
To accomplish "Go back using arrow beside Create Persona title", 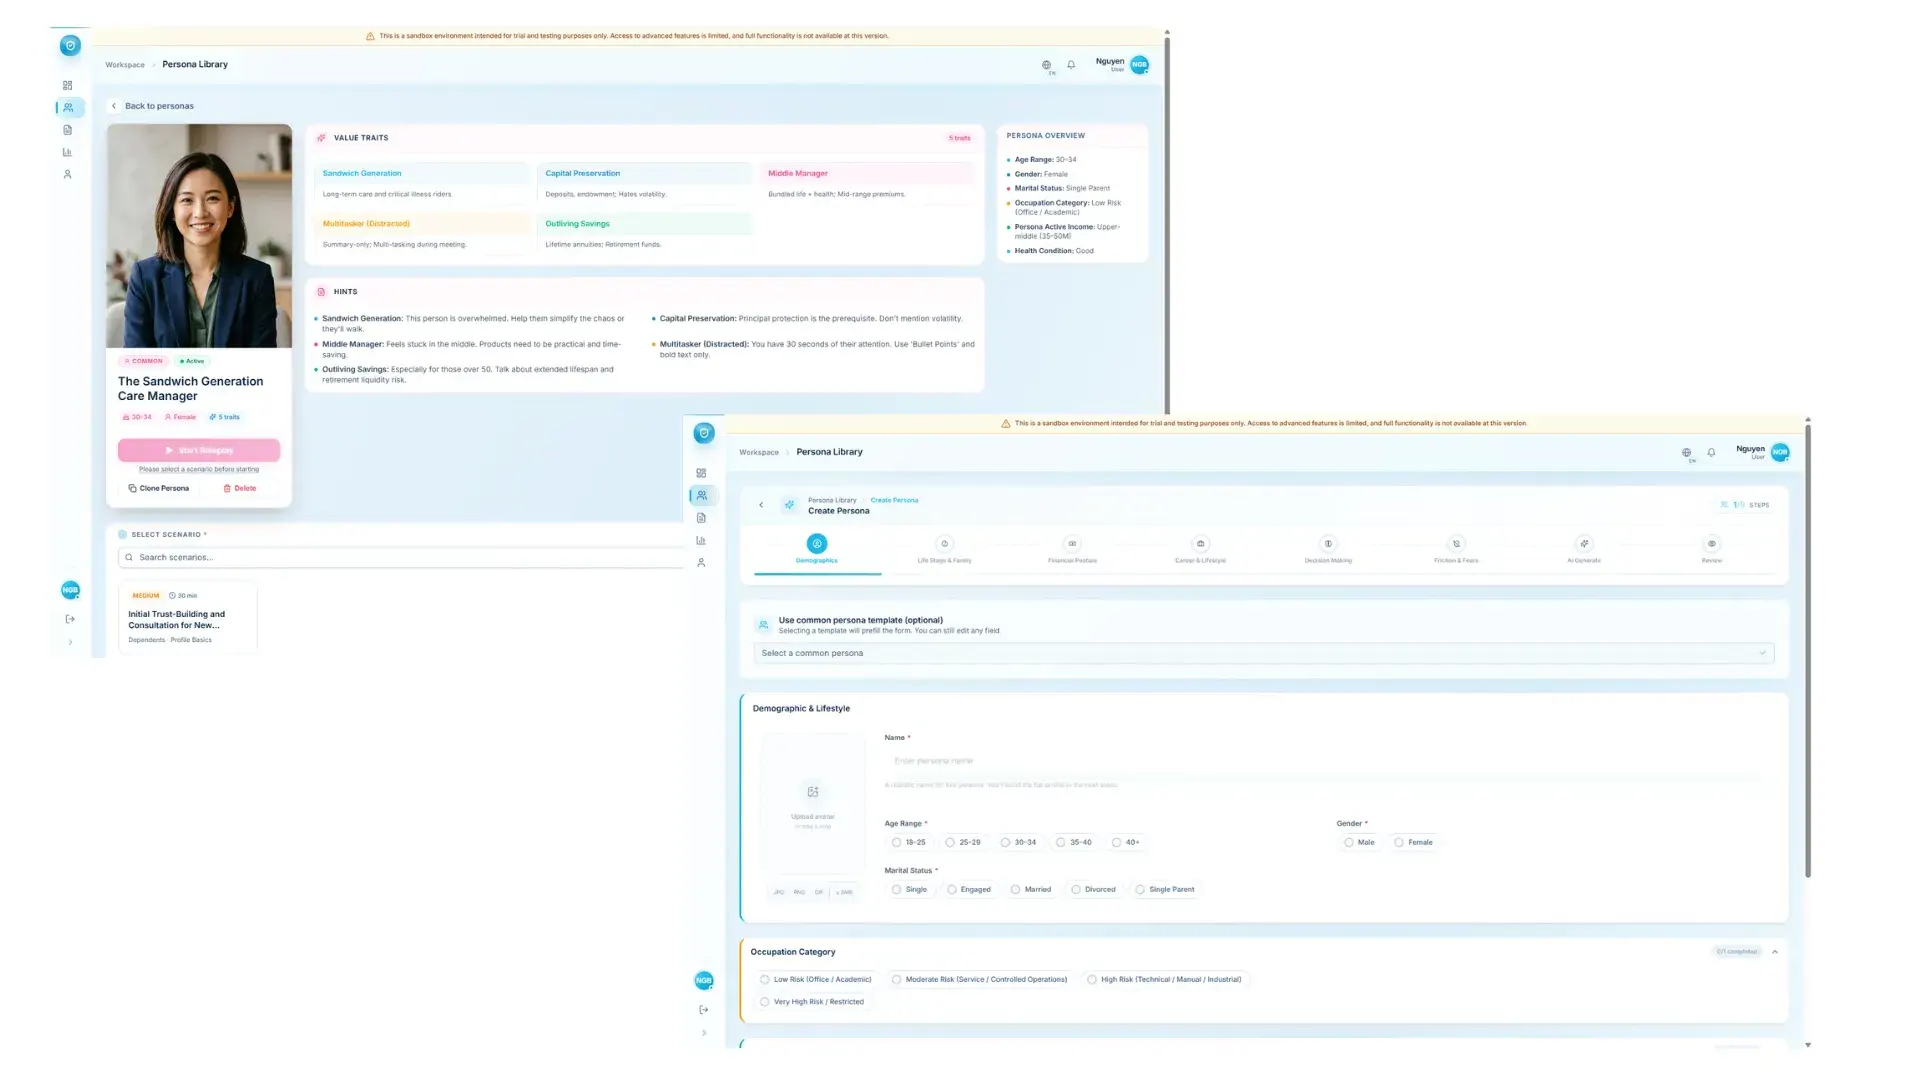I will (761, 505).
